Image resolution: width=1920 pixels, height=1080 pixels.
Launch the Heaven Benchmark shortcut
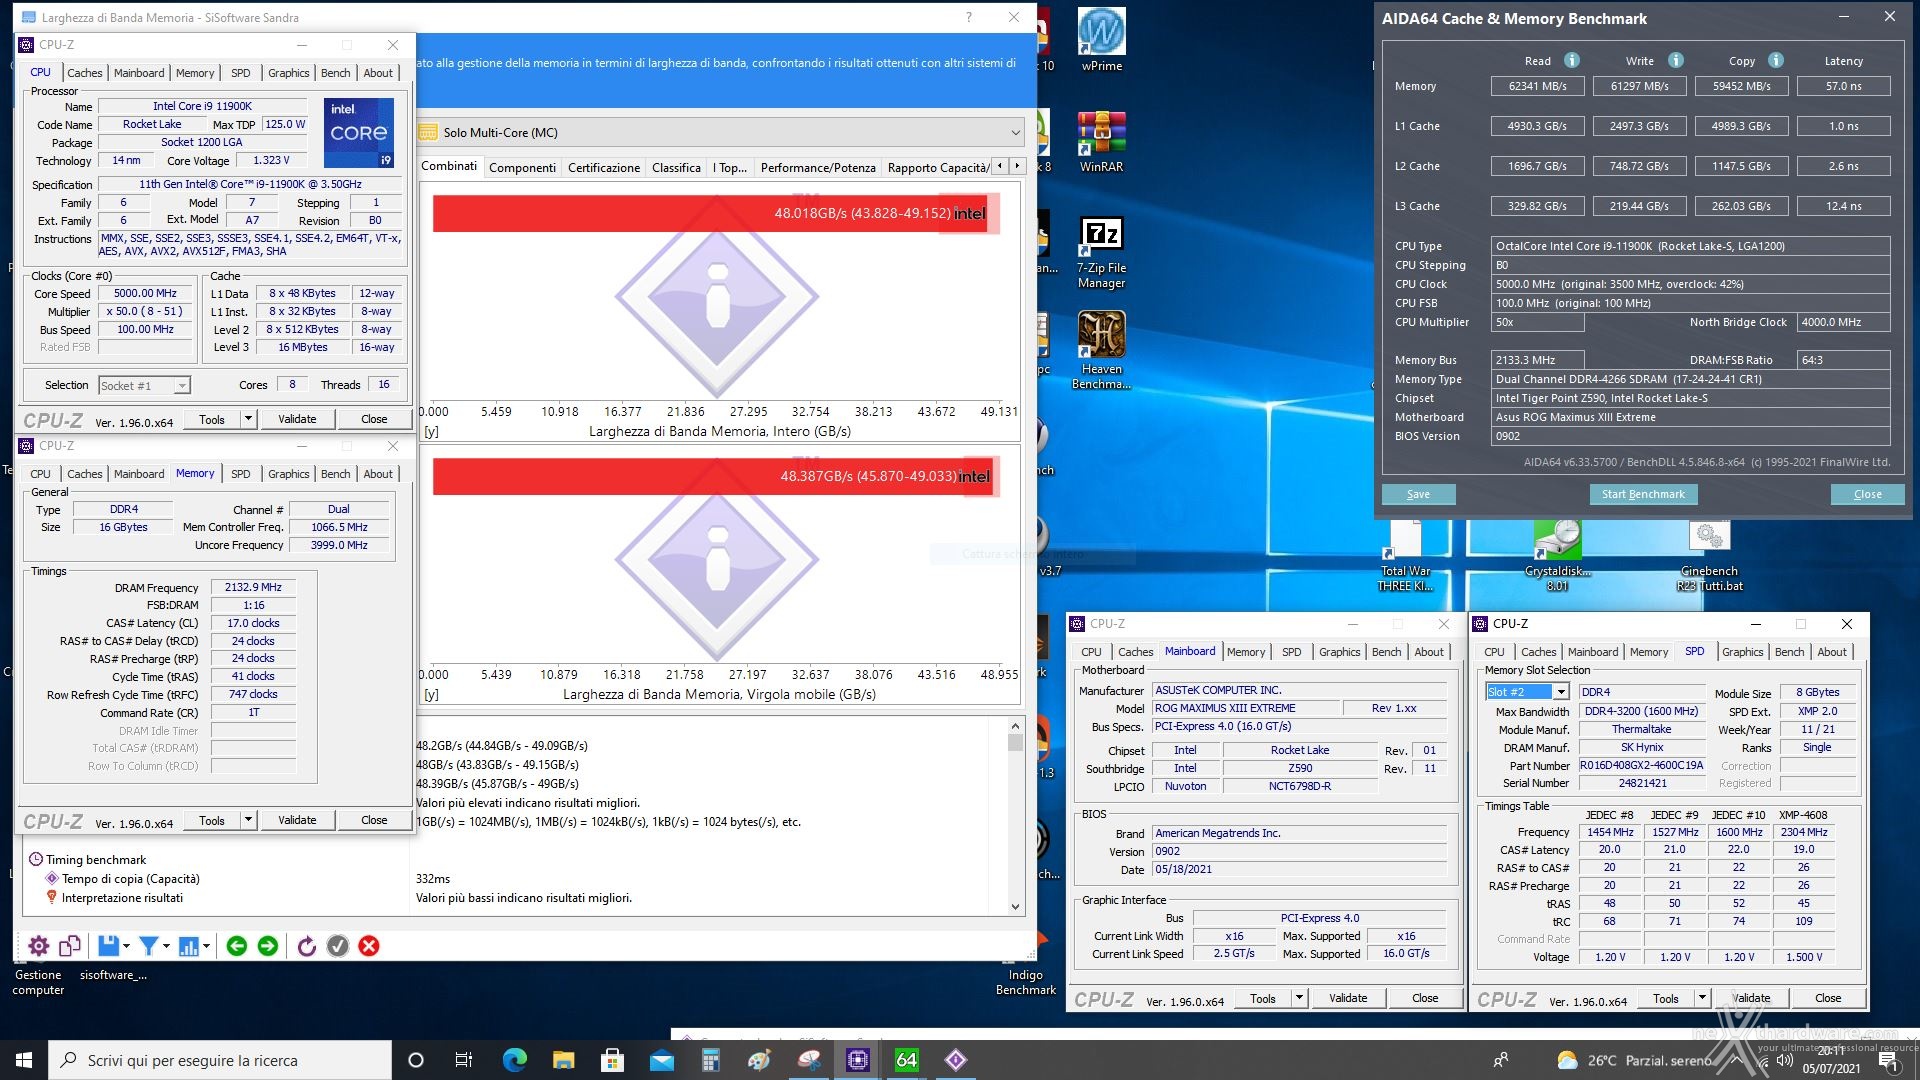click(x=1101, y=349)
